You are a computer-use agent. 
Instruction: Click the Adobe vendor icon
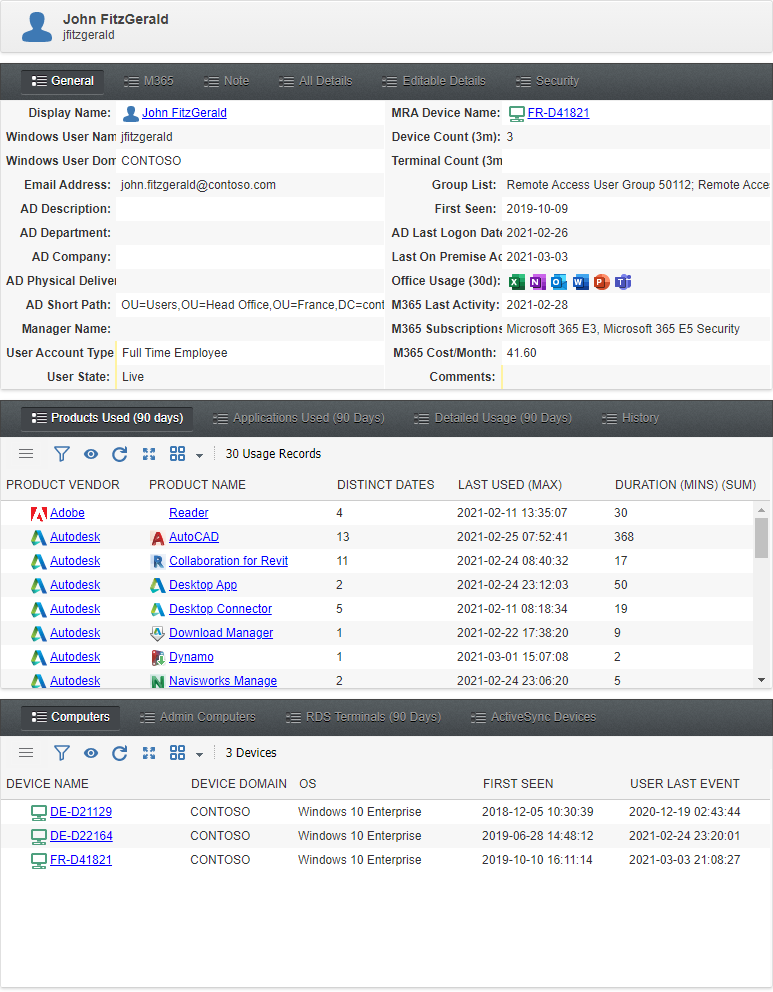39,514
